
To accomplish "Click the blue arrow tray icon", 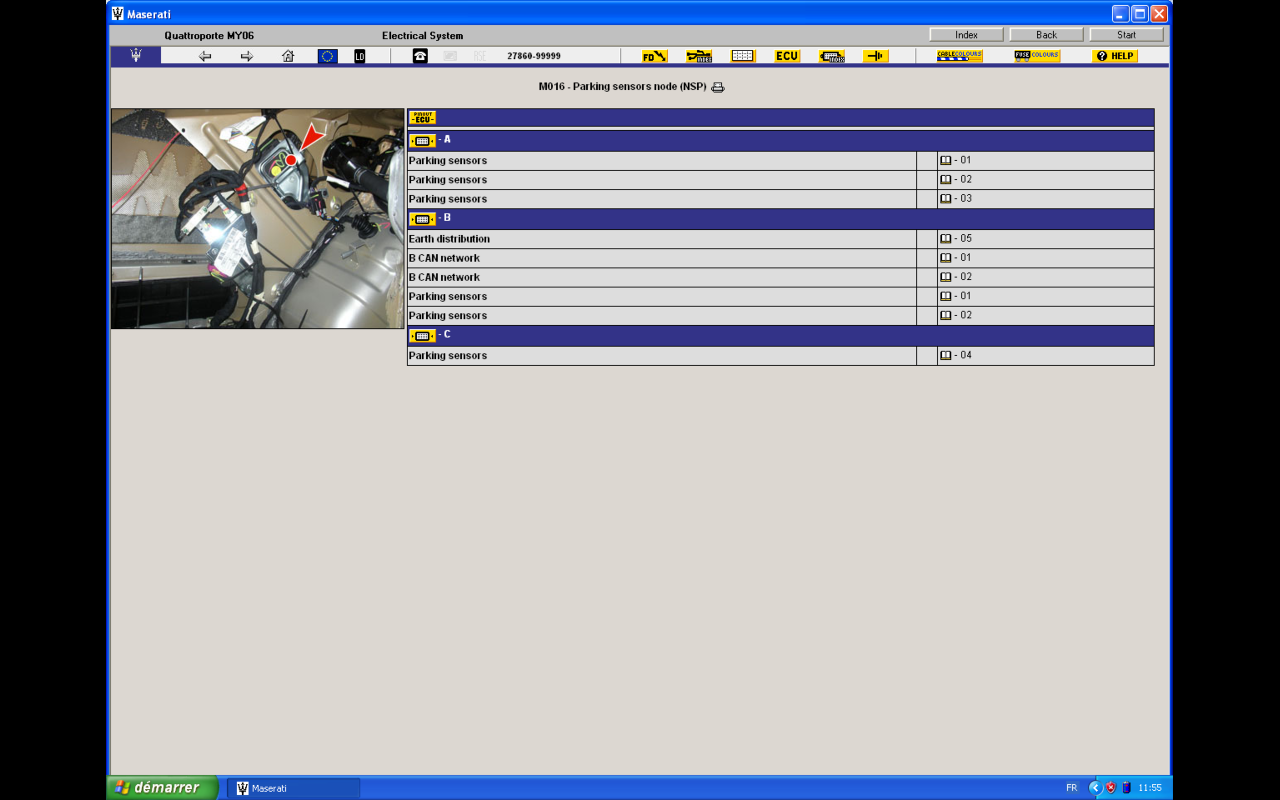I will (1095, 788).
